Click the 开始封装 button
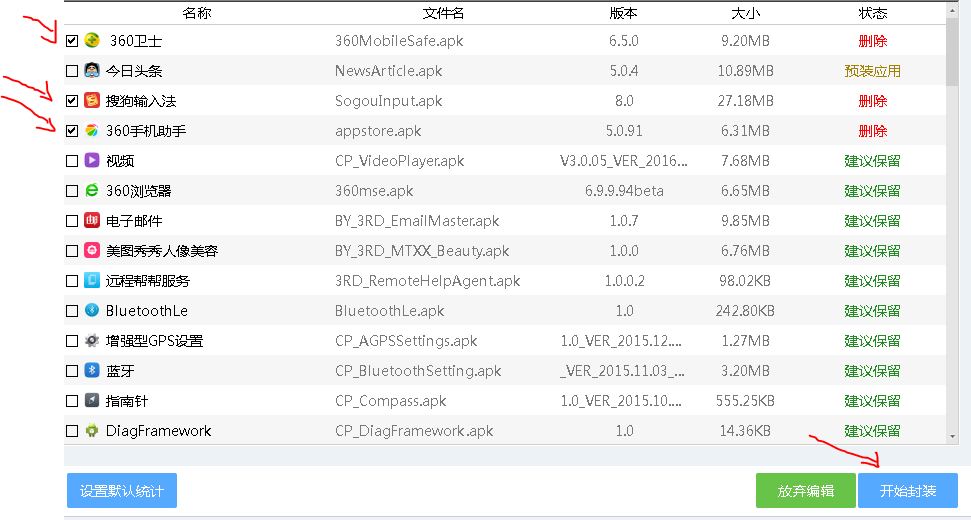Viewport: 971px width, 520px height. (x=908, y=491)
